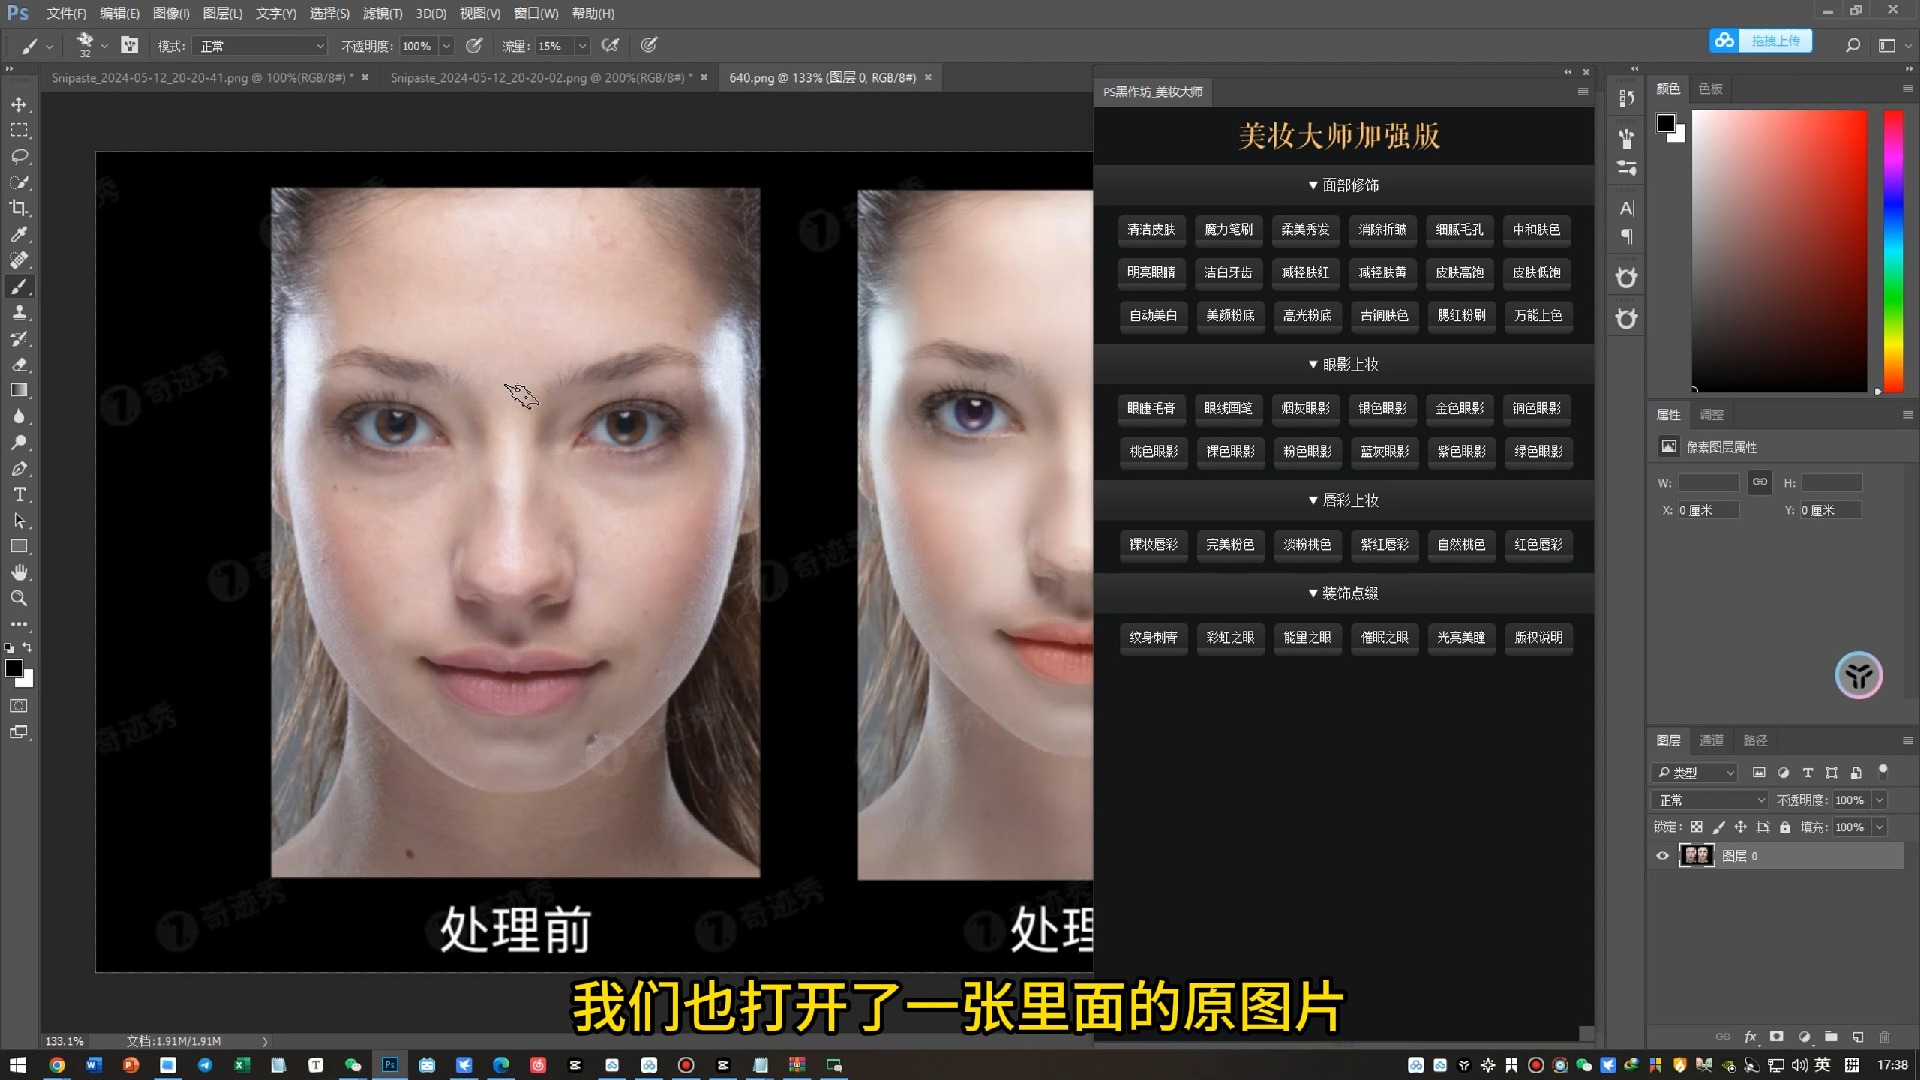This screenshot has width=1920, height=1080.
Task: Click foreground color swatch in left toolbar
Action: tap(14, 668)
